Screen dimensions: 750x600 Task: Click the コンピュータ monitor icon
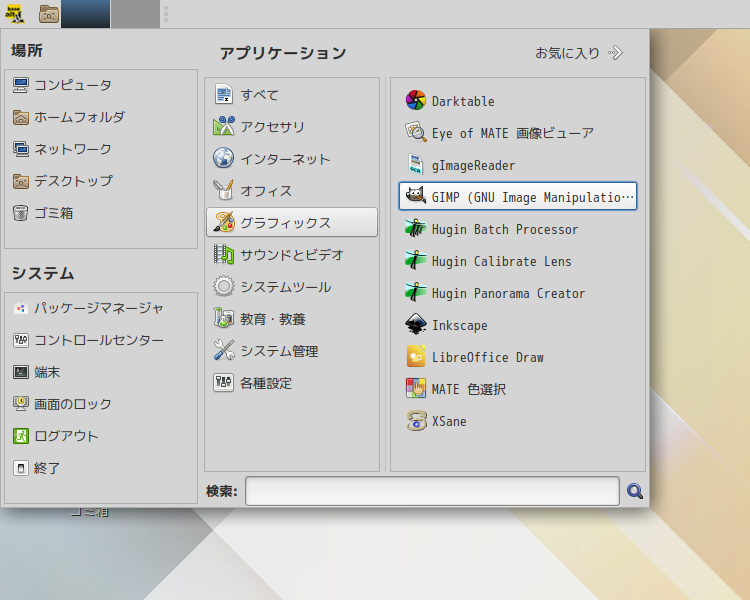[x=21, y=85]
